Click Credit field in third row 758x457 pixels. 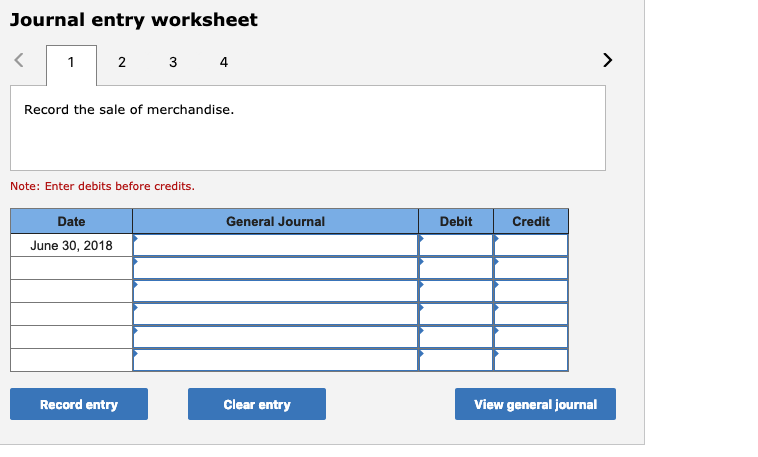coord(531,291)
